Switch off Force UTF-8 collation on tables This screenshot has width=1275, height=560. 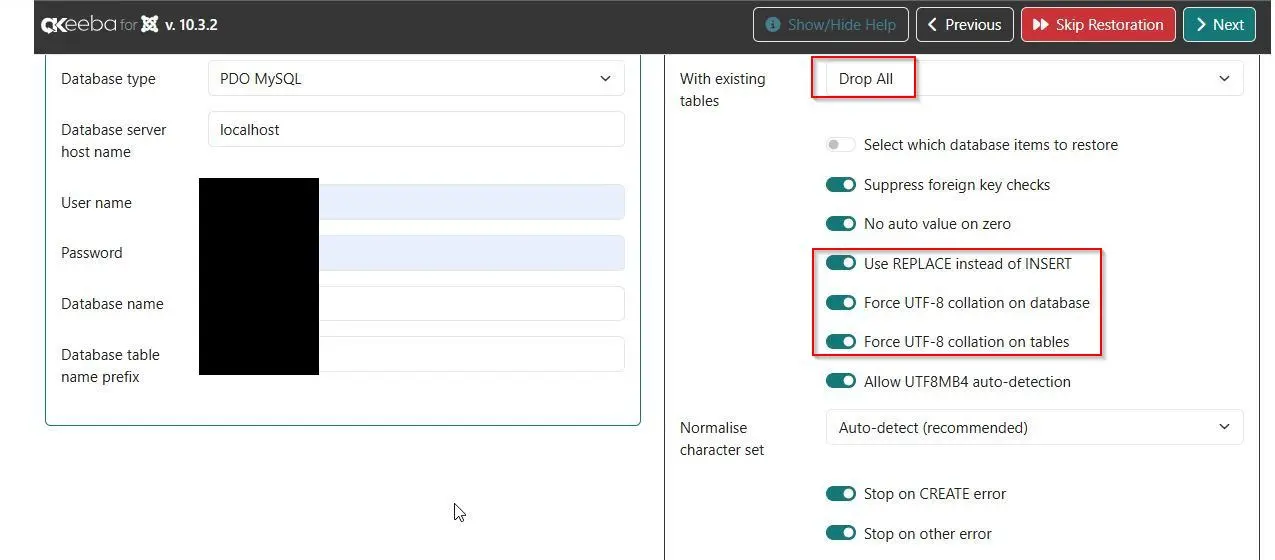coord(841,342)
